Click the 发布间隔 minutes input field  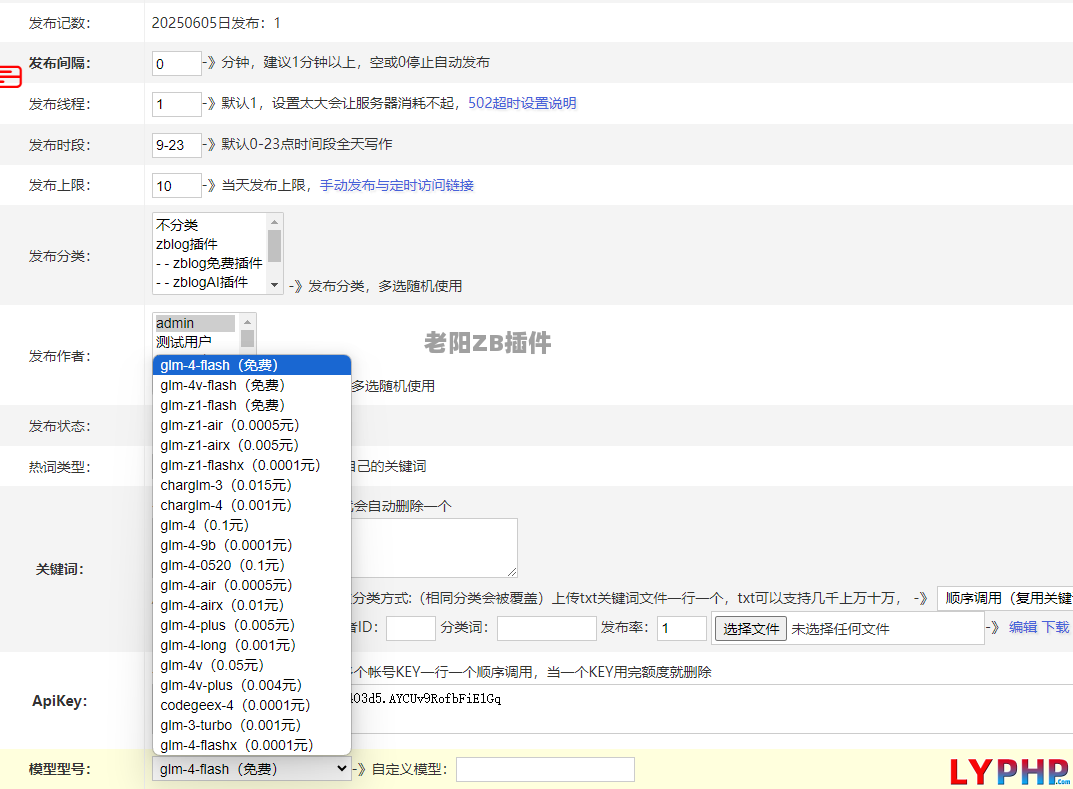click(x=177, y=64)
